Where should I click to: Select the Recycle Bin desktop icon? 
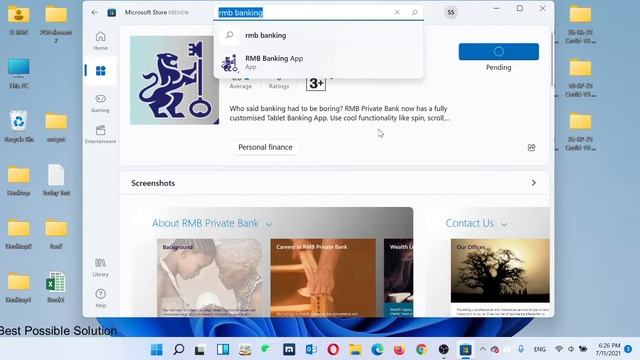[19, 126]
